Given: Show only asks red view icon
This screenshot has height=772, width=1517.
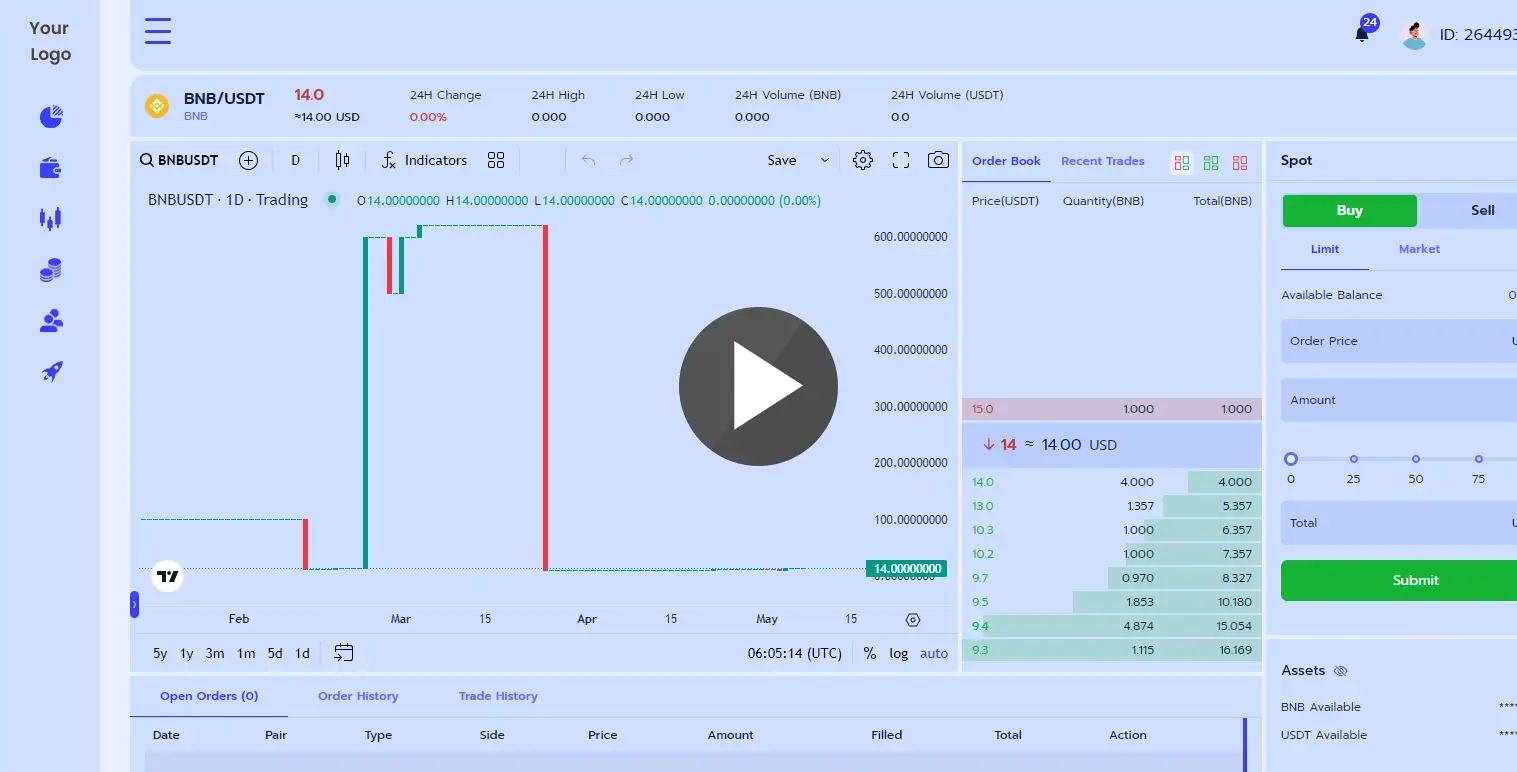Looking at the screenshot, I should 1240,162.
